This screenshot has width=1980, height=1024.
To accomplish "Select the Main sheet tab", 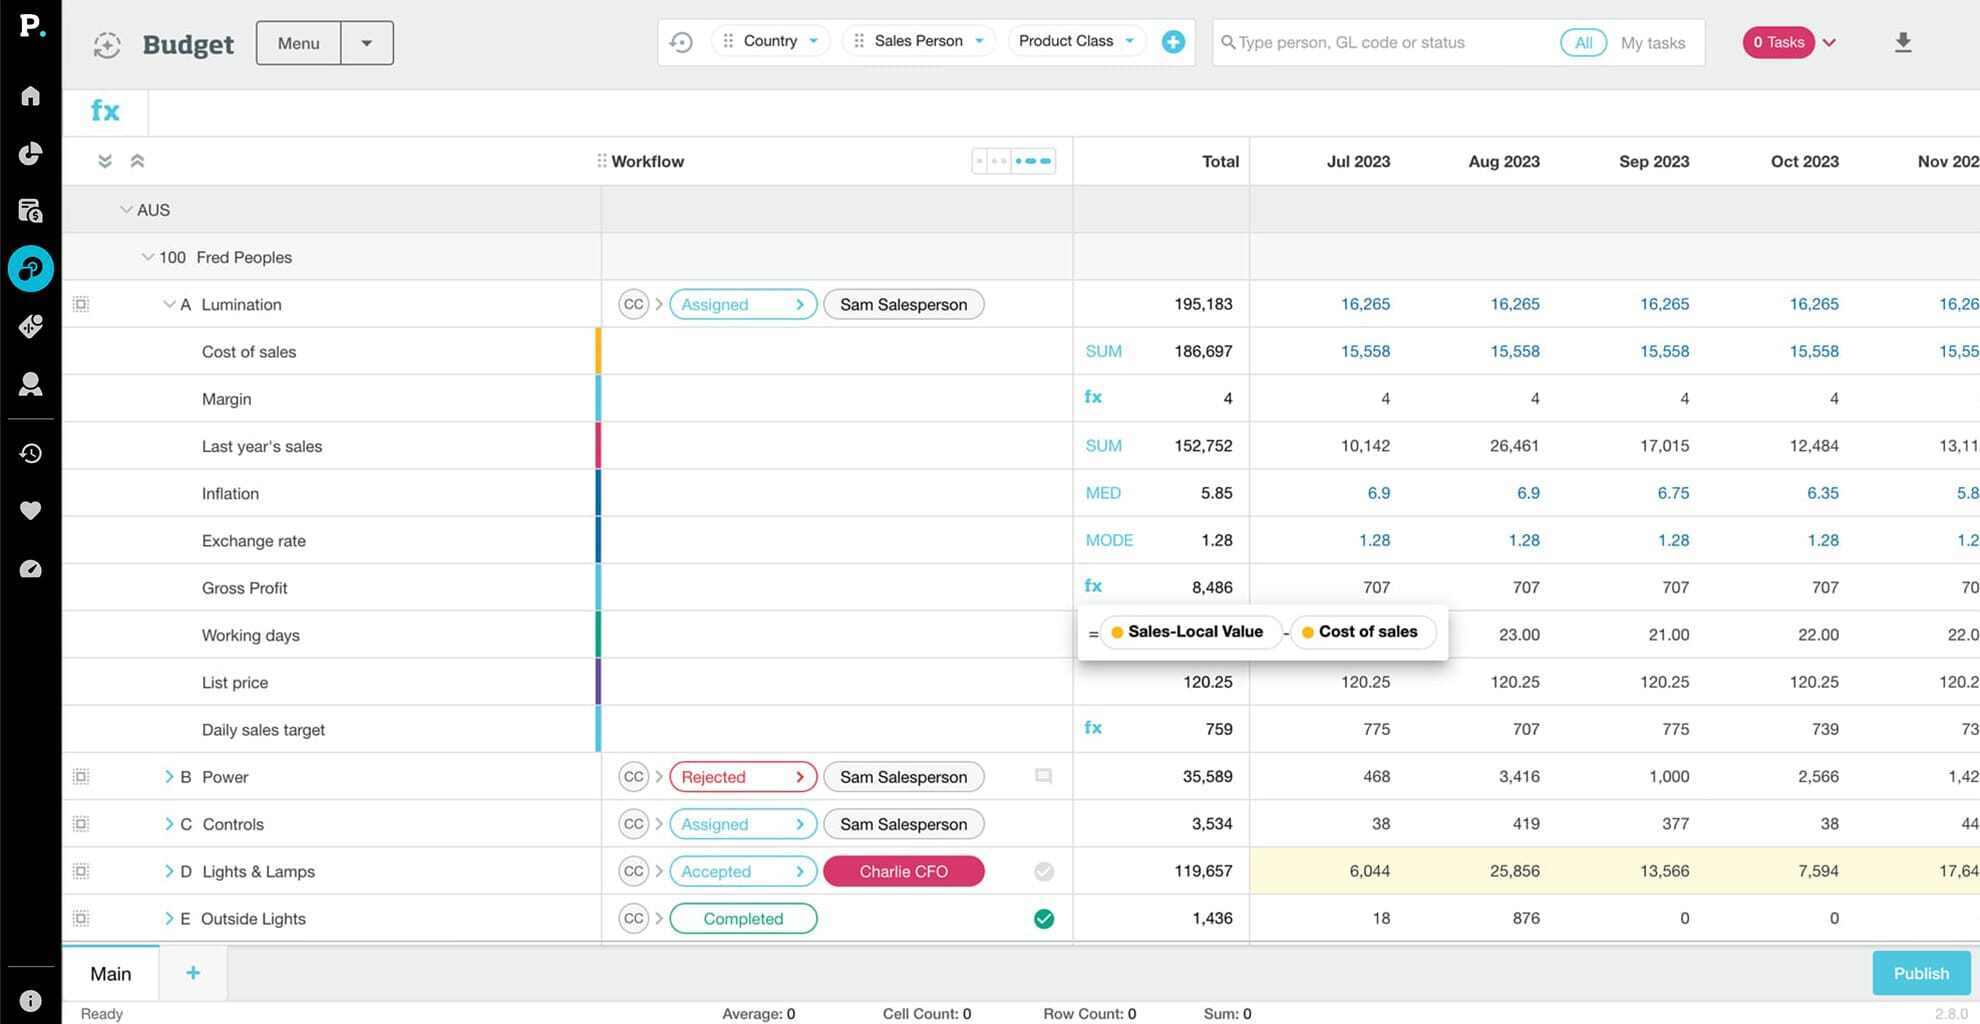I will click(111, 974).
